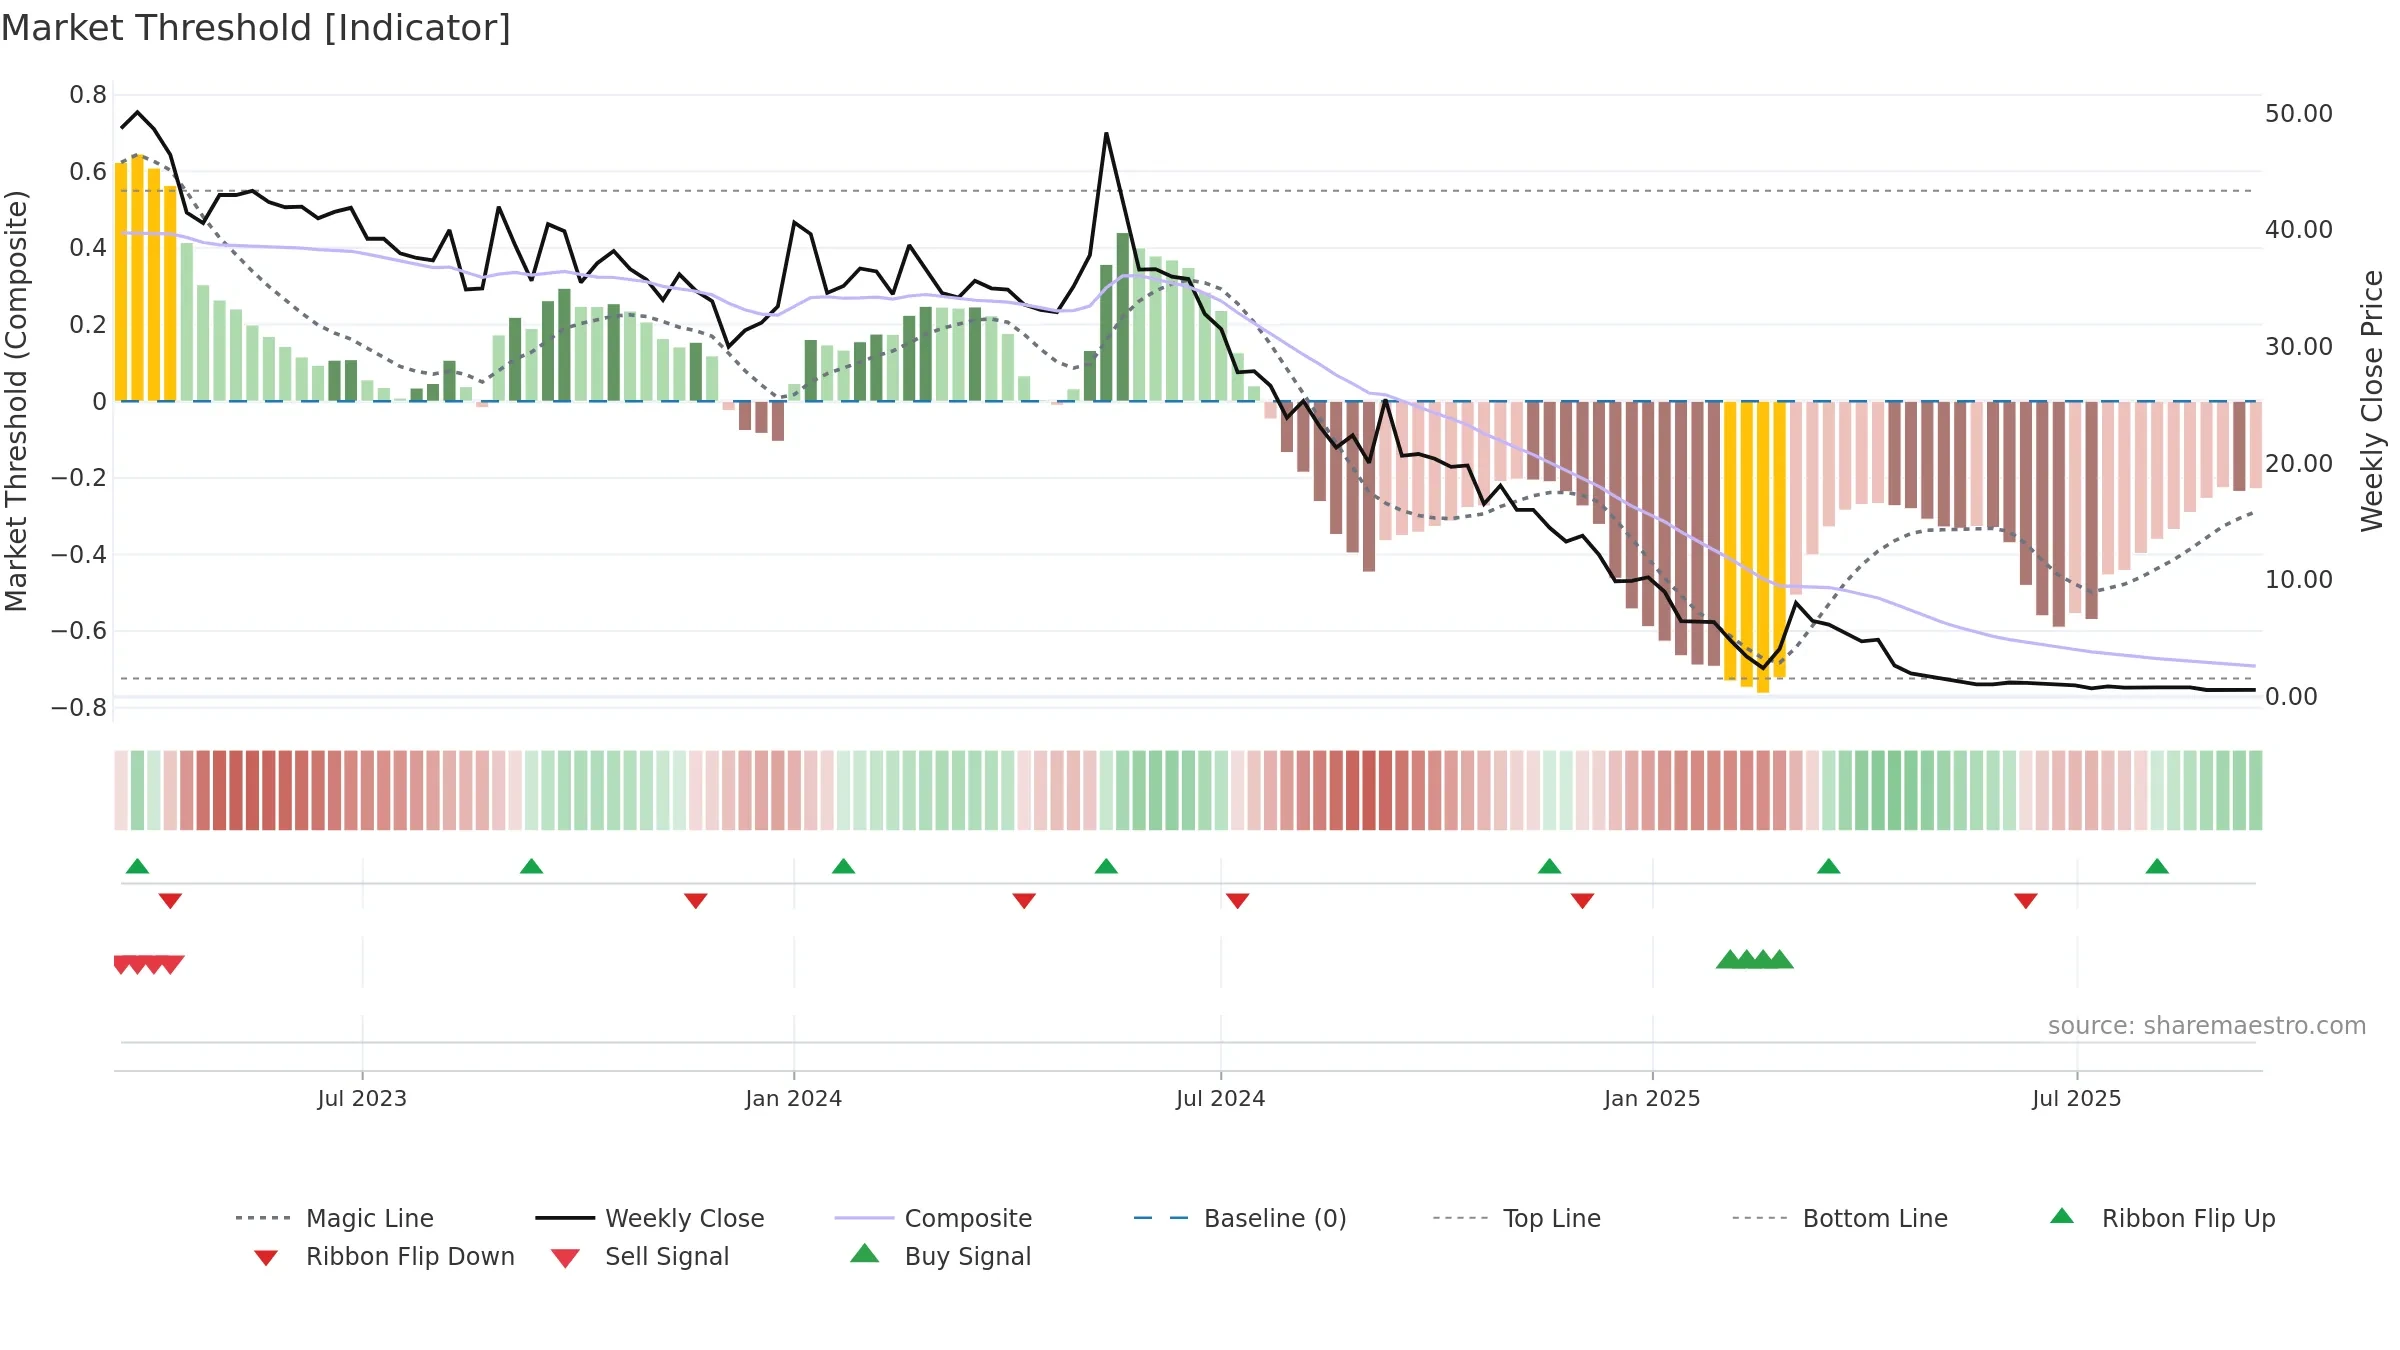Click the Jul 2025 x-axis label
The height and width of the screenshot is (1350, 2400).
(x=2077, y=1098)
